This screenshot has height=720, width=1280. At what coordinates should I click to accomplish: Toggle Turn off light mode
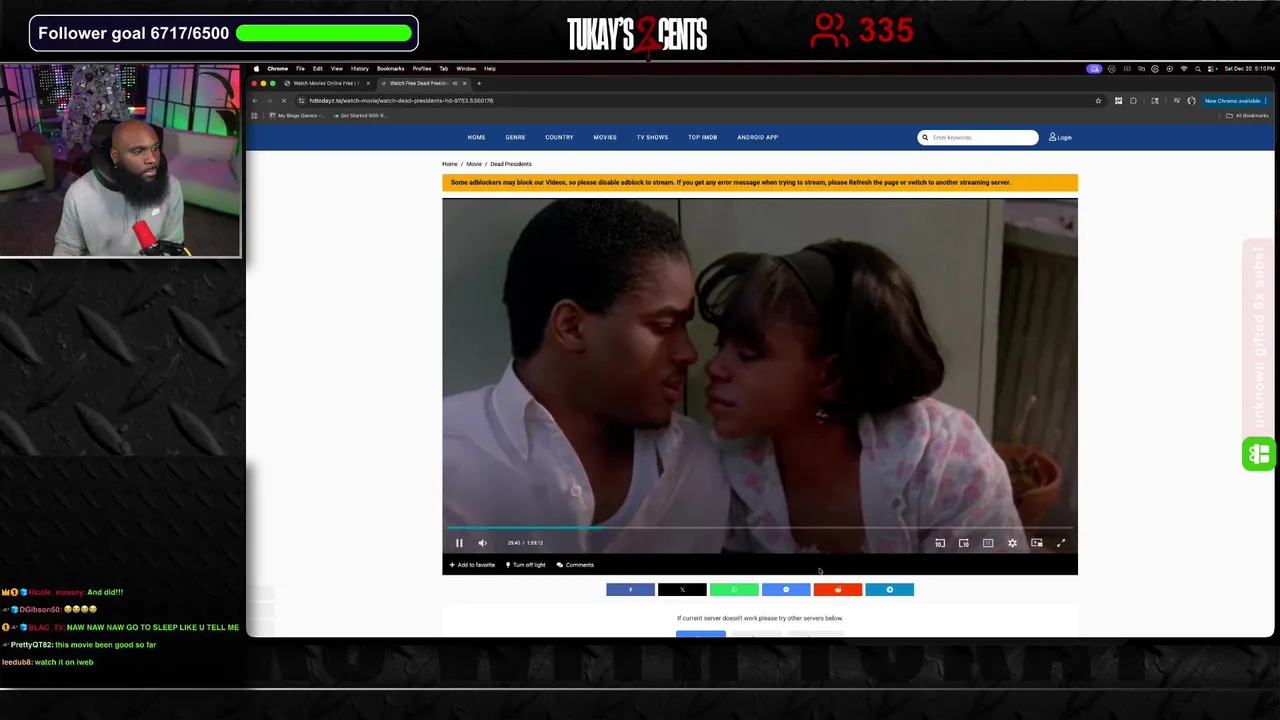526,565
